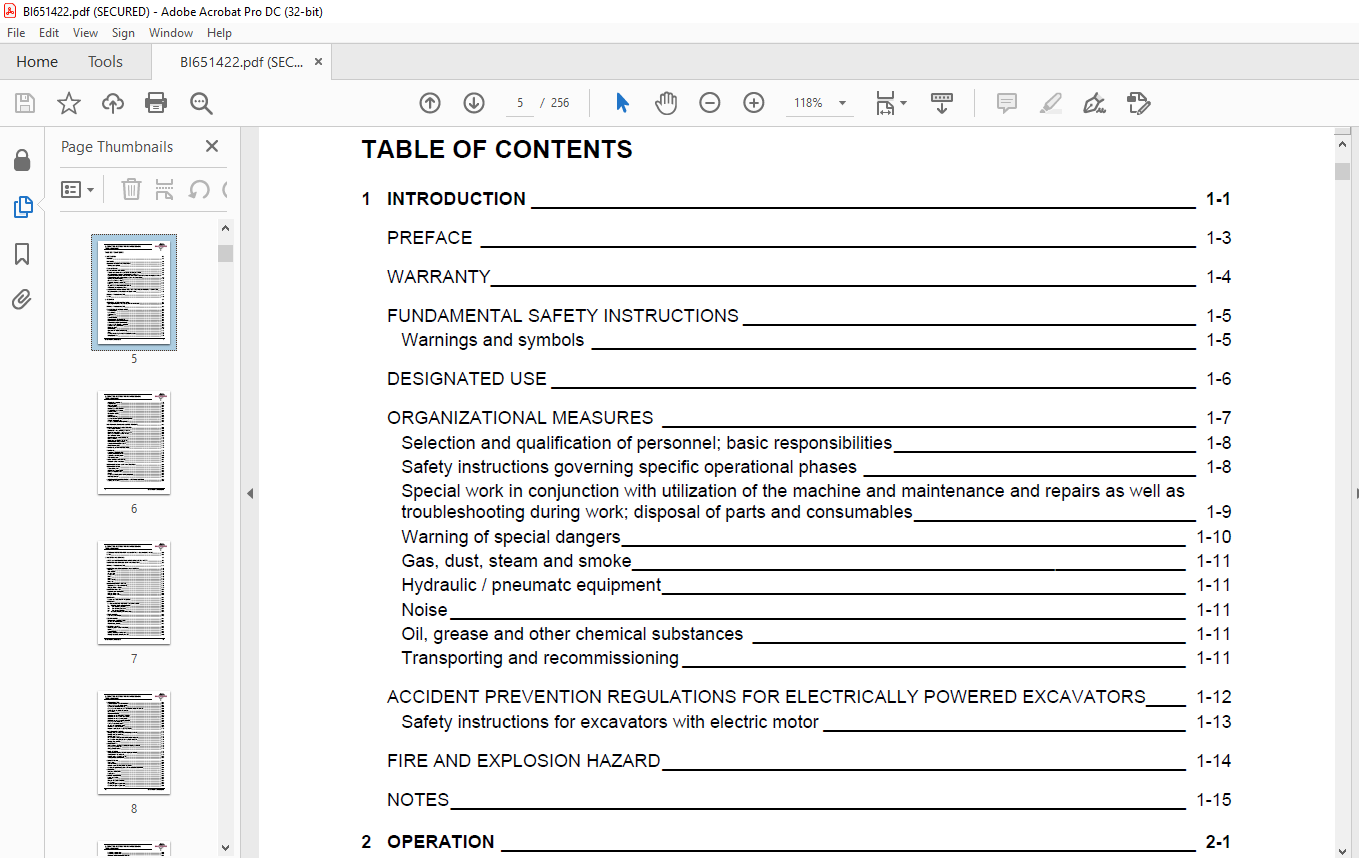Screen dimensions: 1359x858
Task: Click the upload to cloud icon
Action: click(113, 103)
